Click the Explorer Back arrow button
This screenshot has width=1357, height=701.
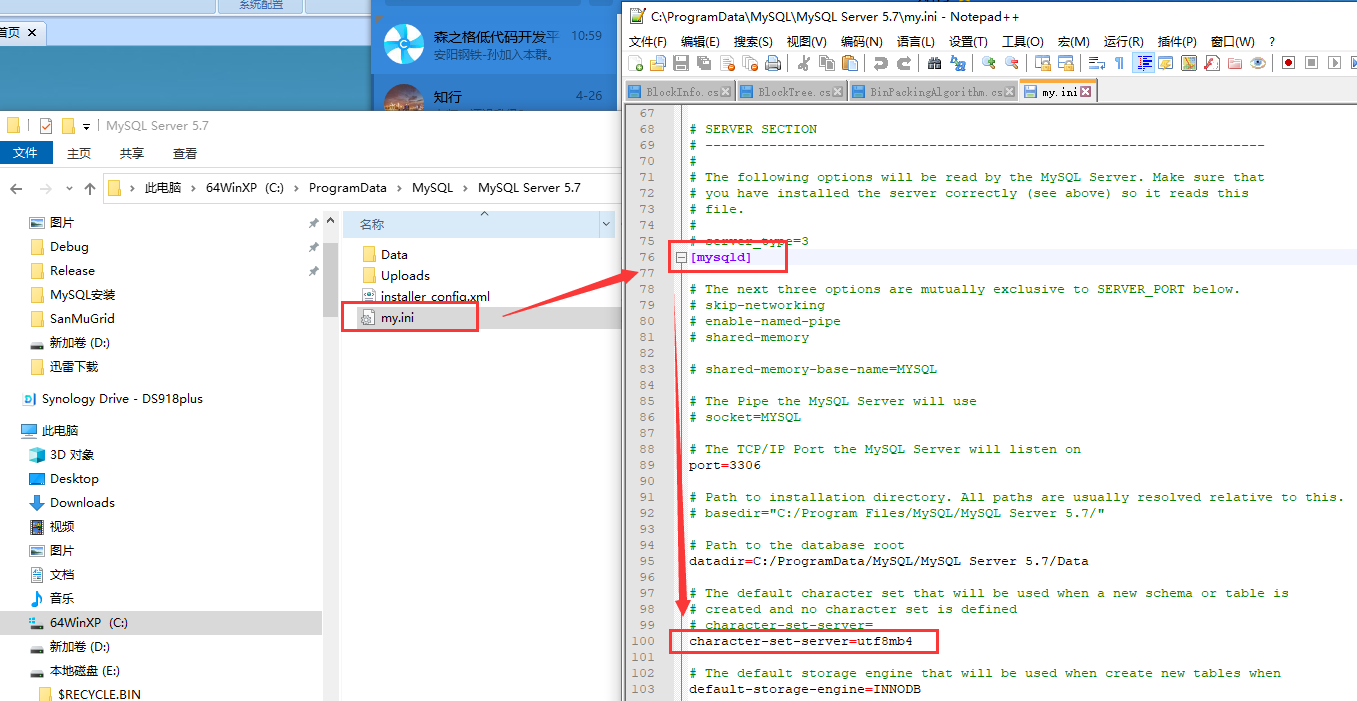(x=16, y=188)
